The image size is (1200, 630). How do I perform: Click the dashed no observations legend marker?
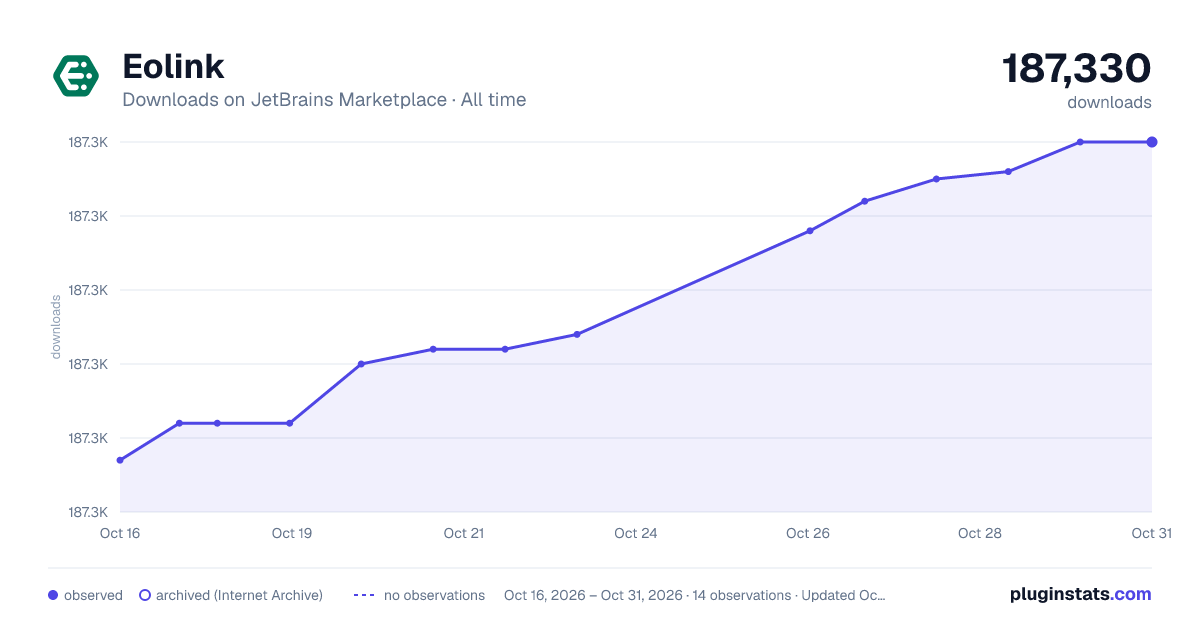coord(364,595)
